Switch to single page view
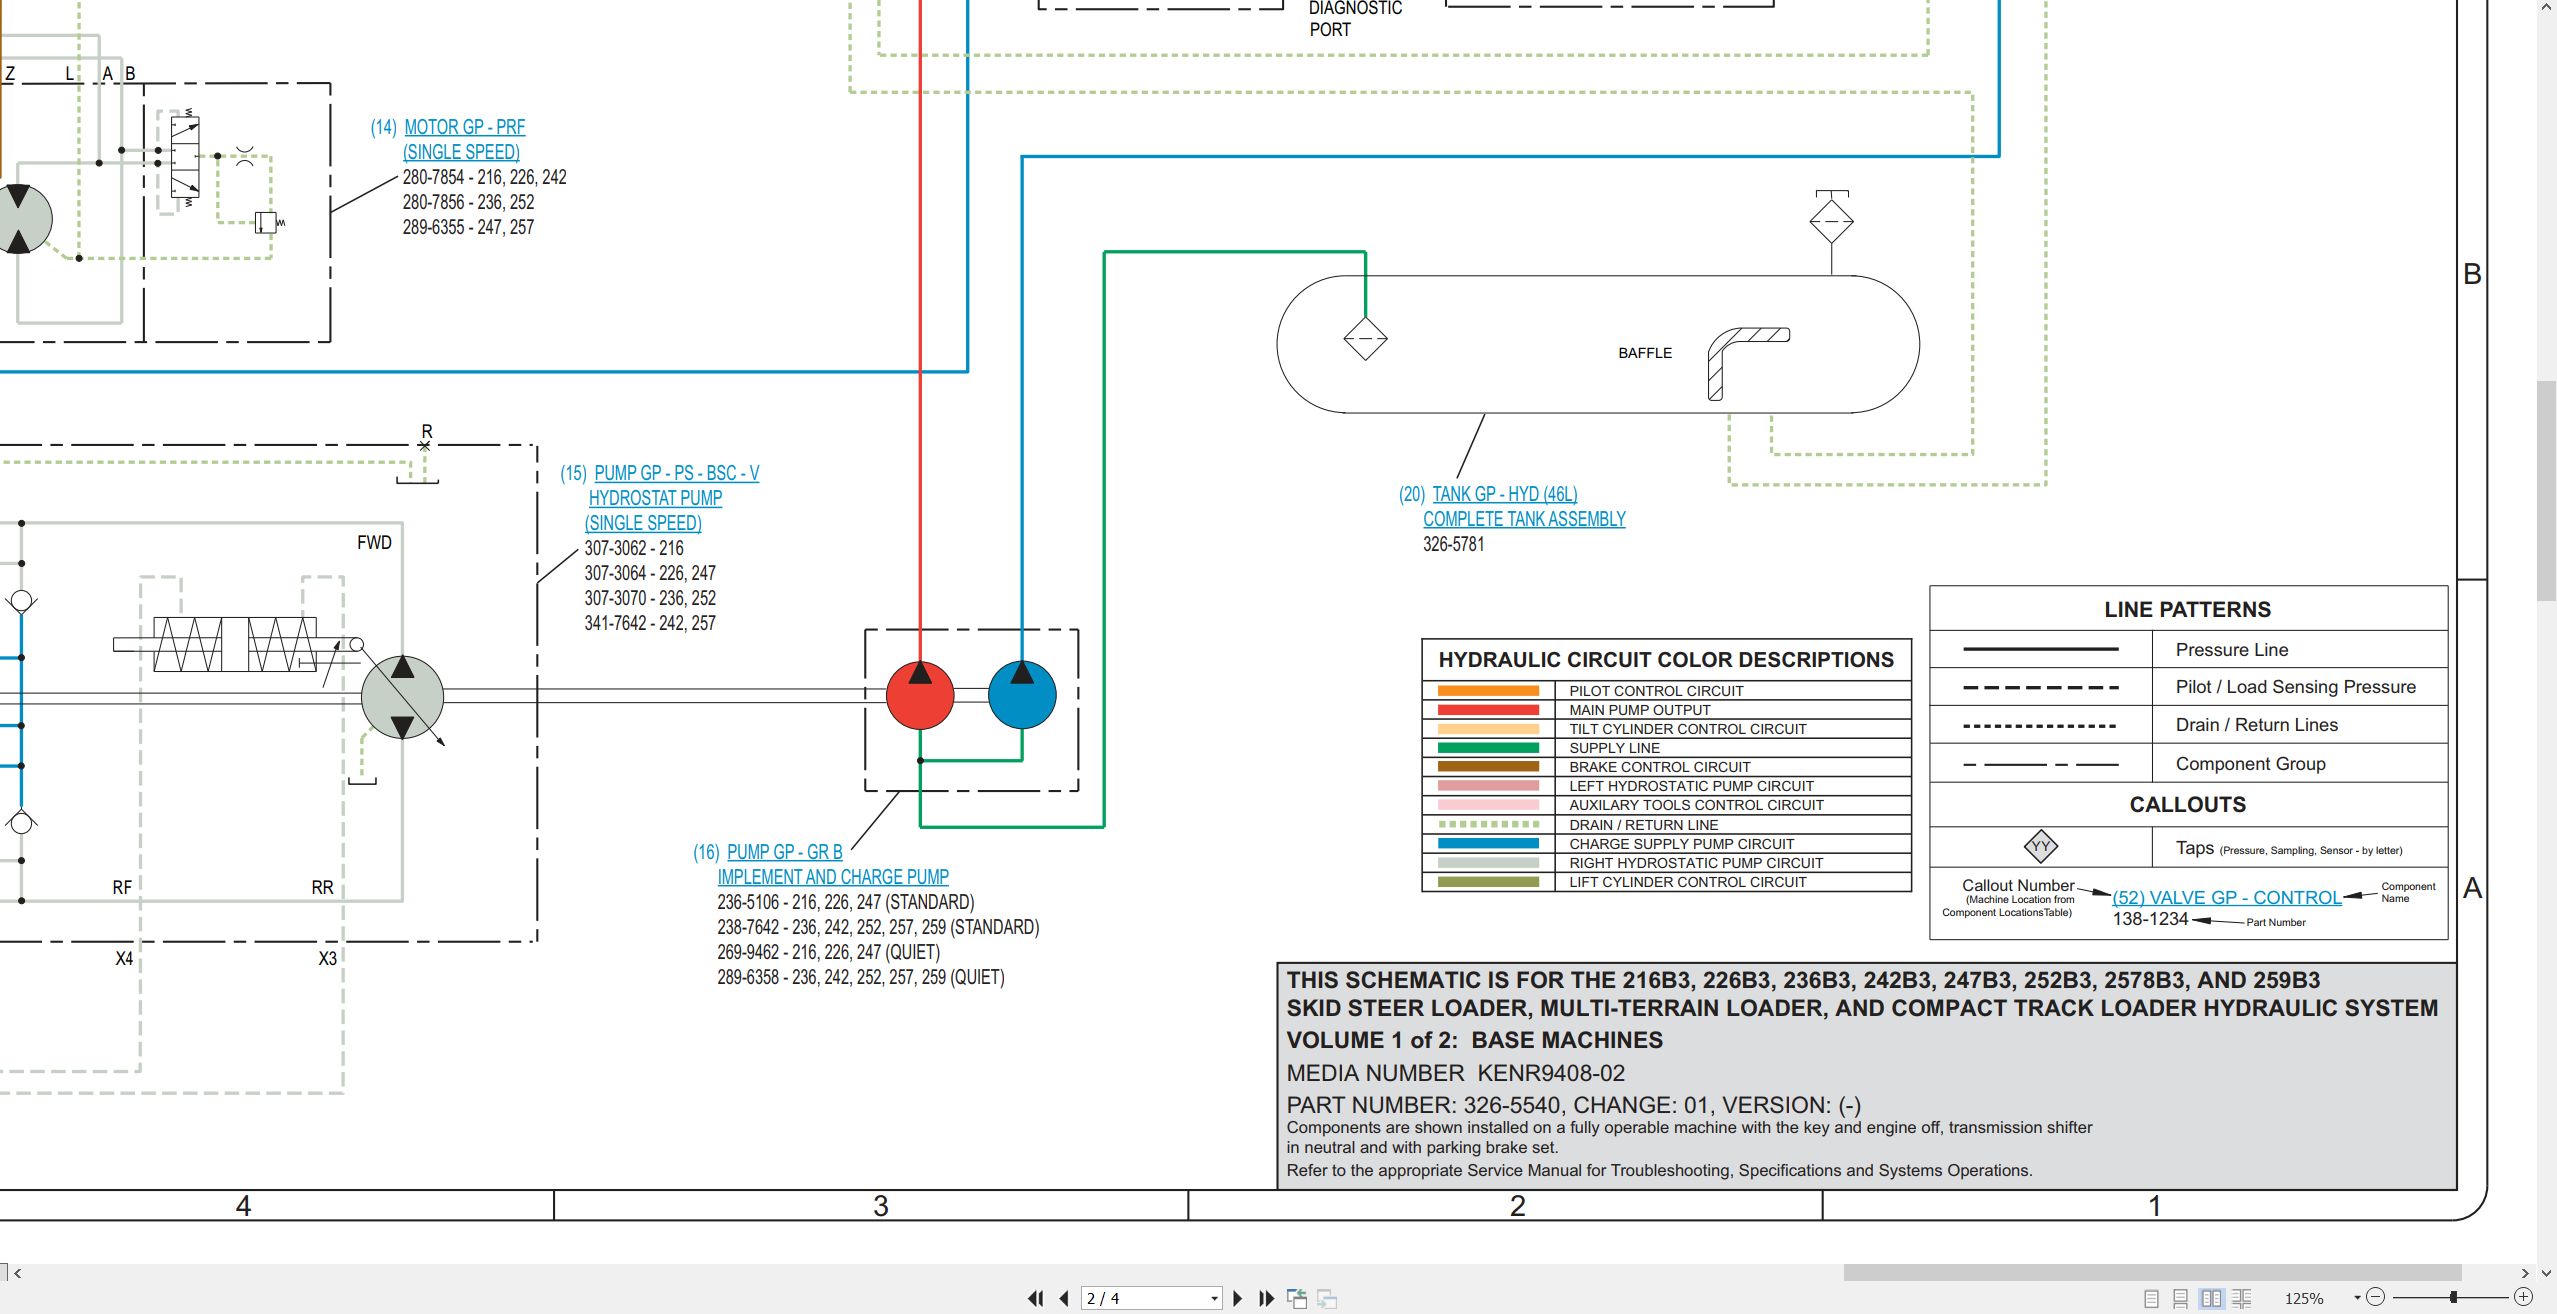This screenshot has width=2557, height=1314. tap(2151, 1298)
